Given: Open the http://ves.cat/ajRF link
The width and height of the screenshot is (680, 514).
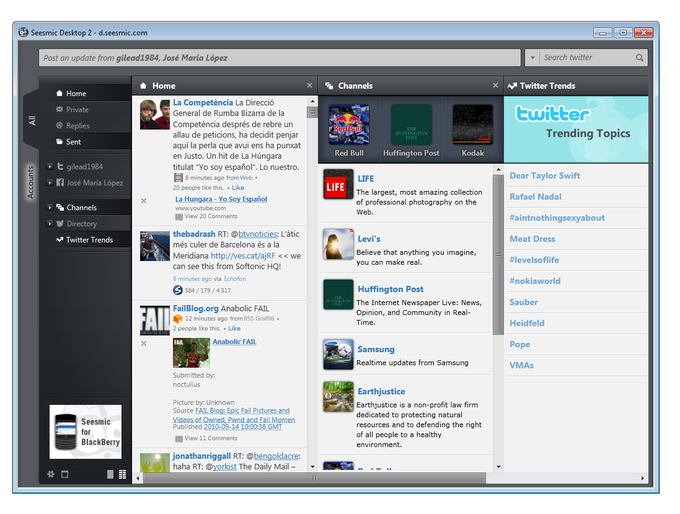Looking at the screenshot, I should [x=243, y=255].
